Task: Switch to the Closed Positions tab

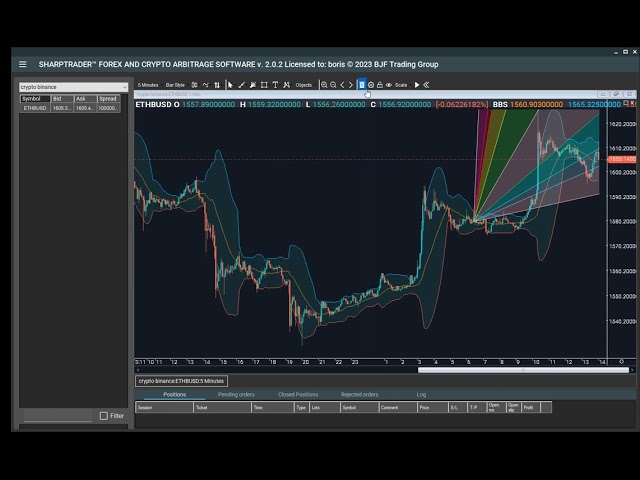Action: point(298,395)
